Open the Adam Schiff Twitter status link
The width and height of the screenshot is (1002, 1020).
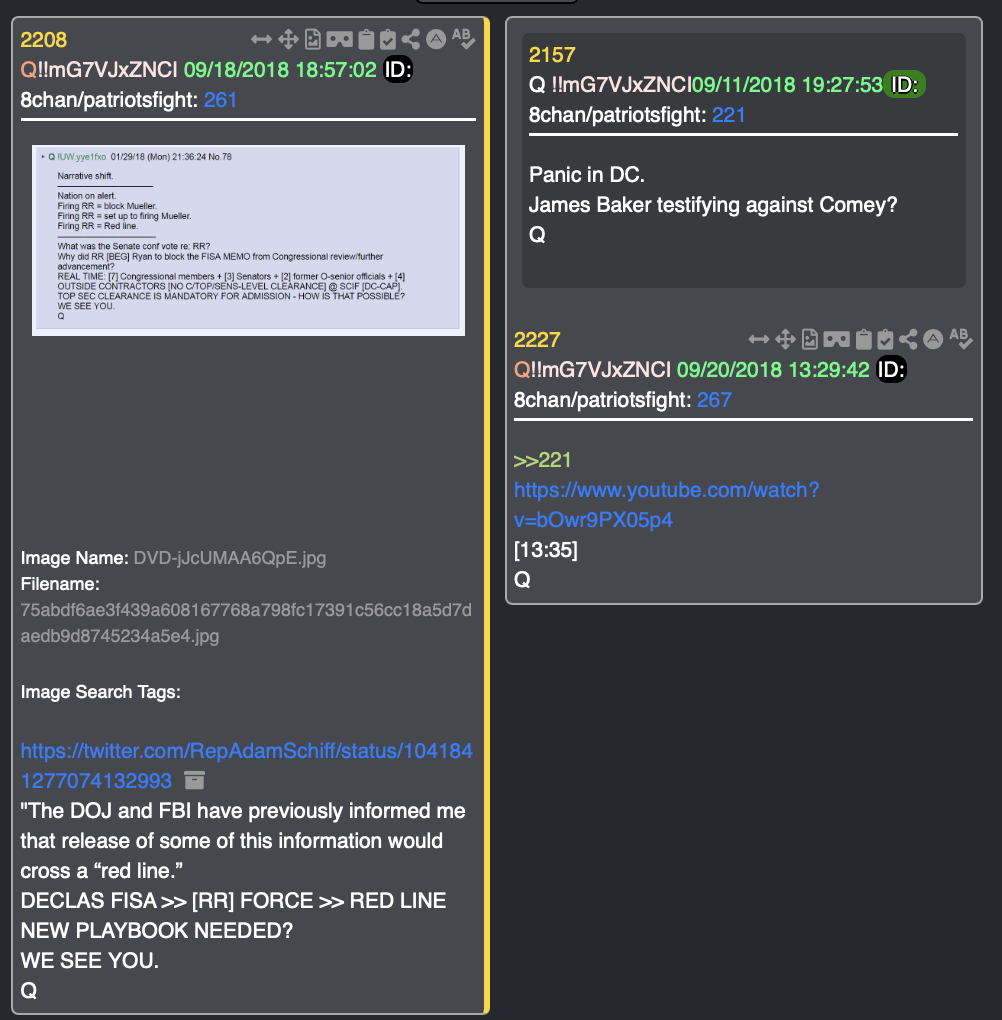pyautogui.click(x=247, y=766)
